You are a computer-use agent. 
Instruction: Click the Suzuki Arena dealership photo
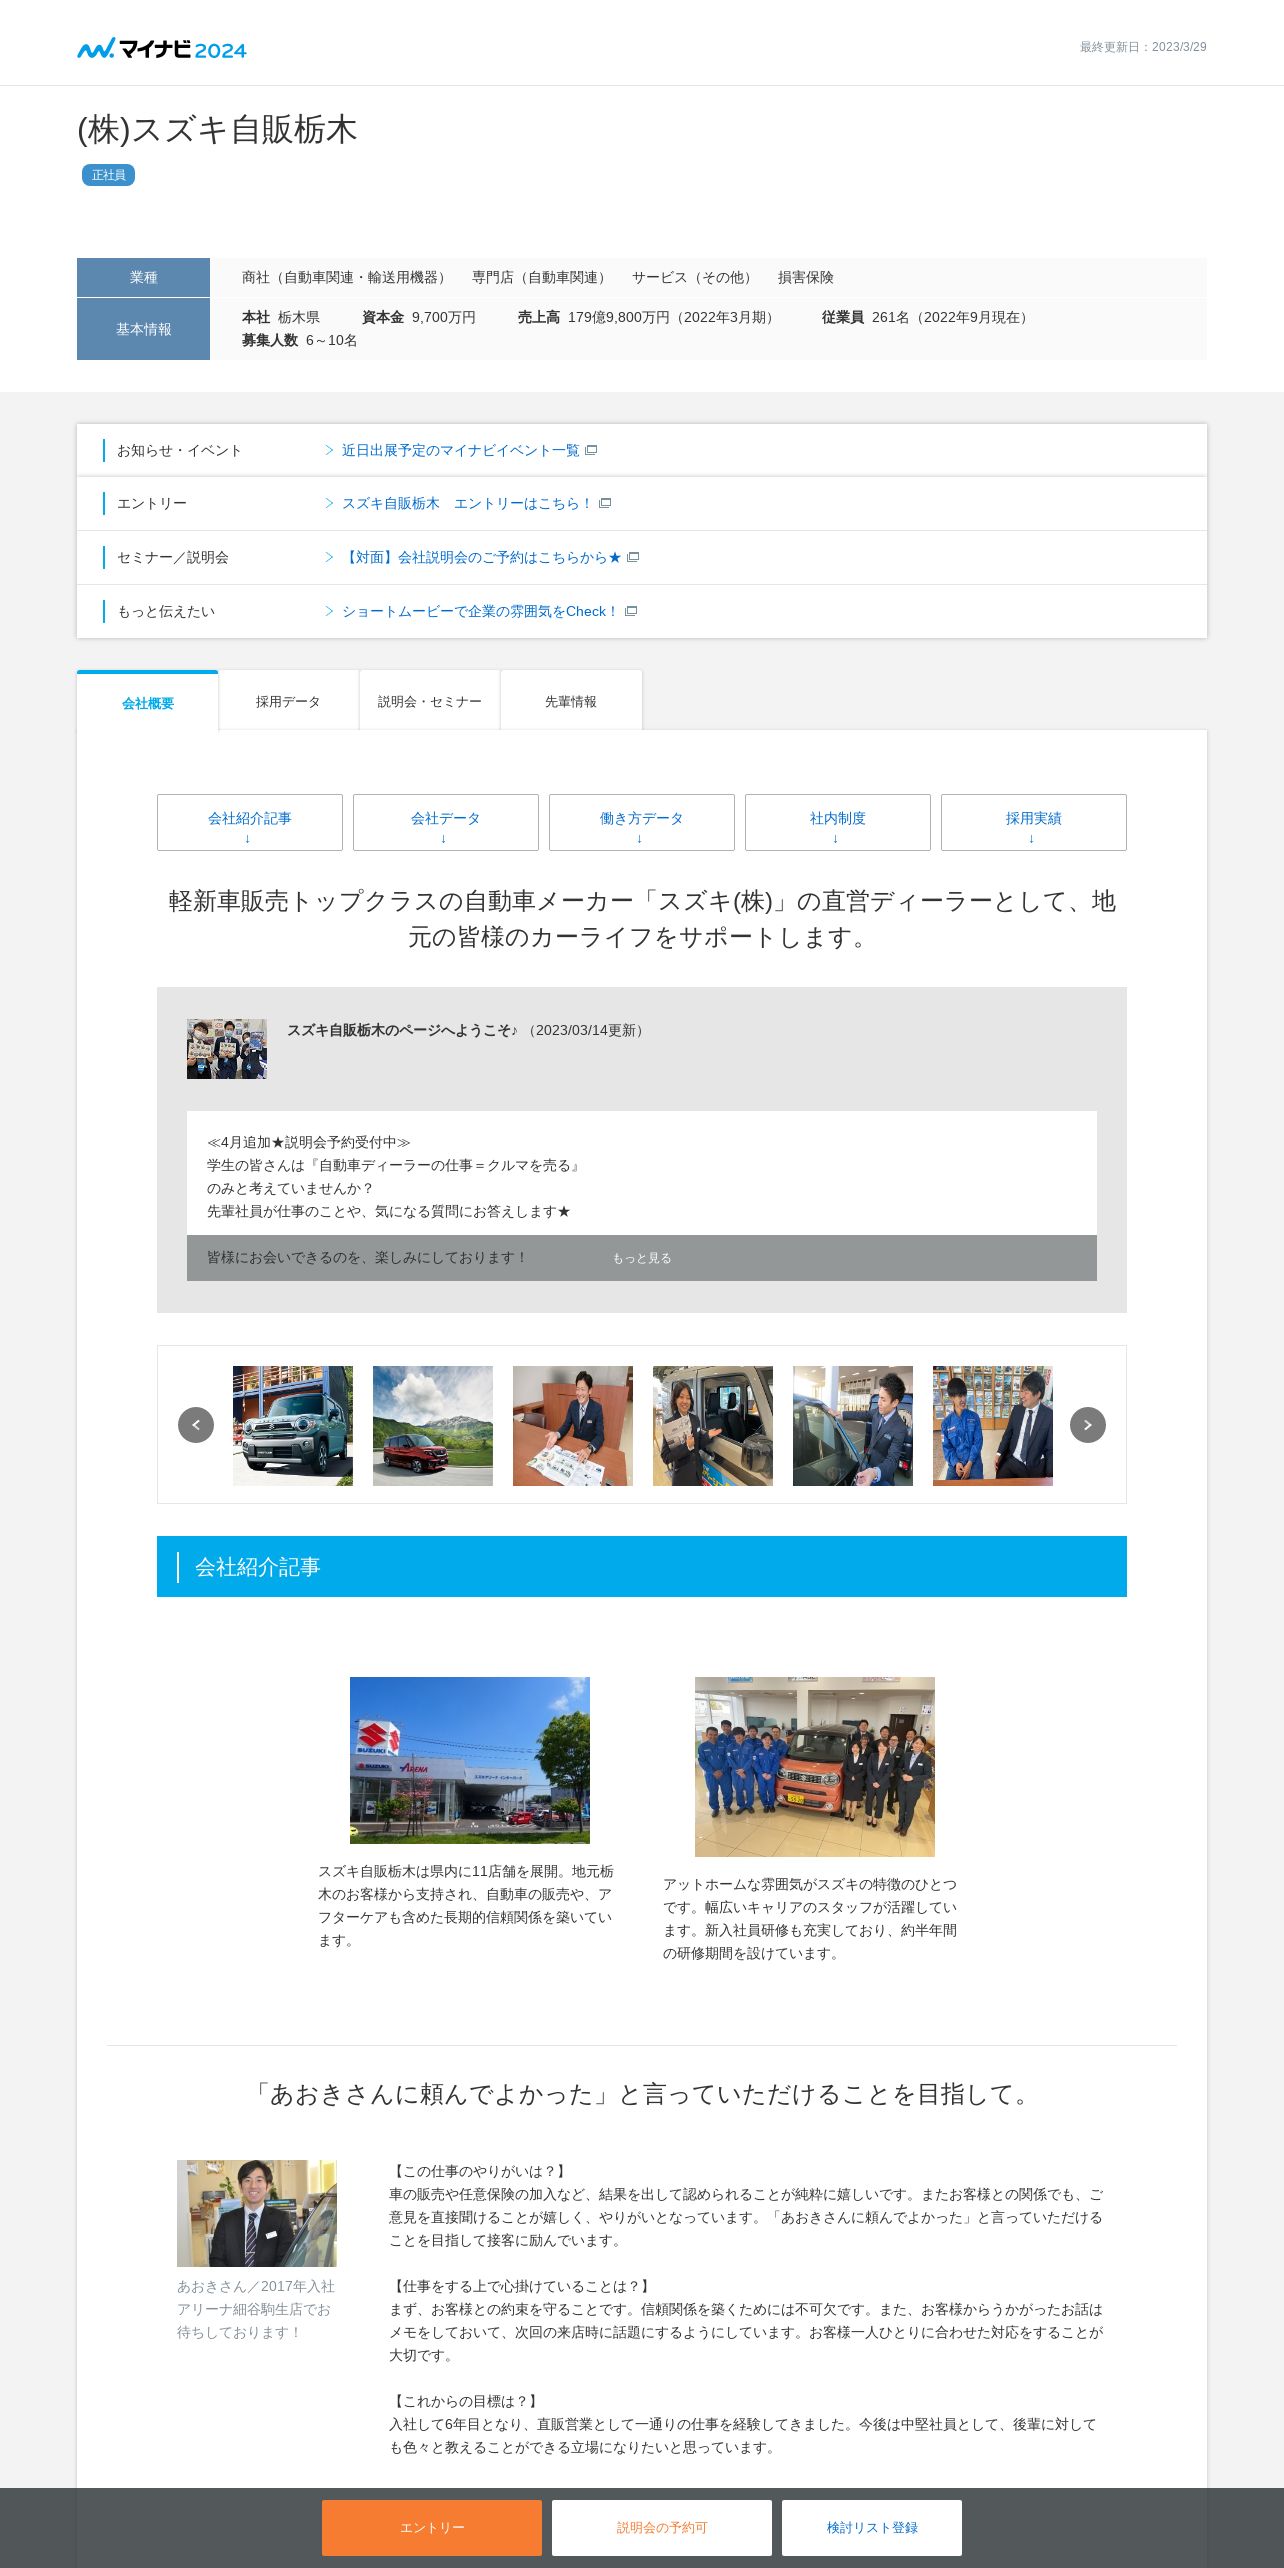click(x=470, y=1760)
